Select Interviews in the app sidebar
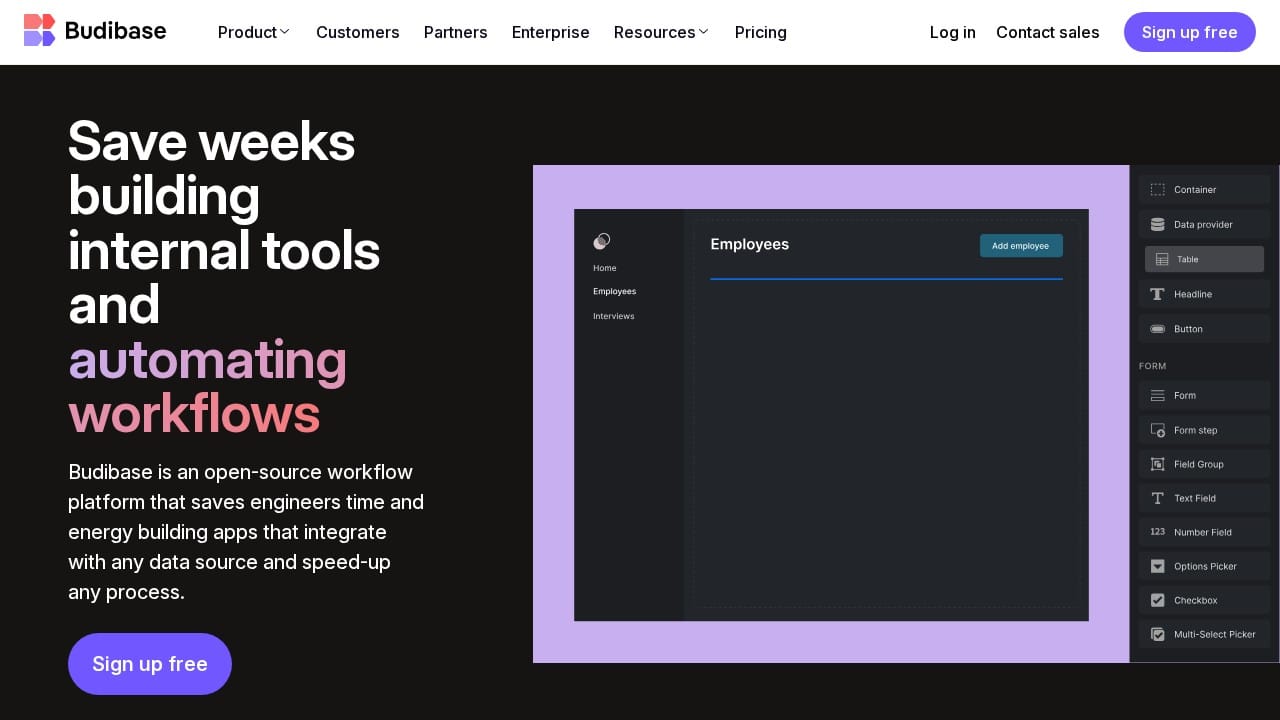The width and height of the screenshot is (1280, 720). pos(613,316)
